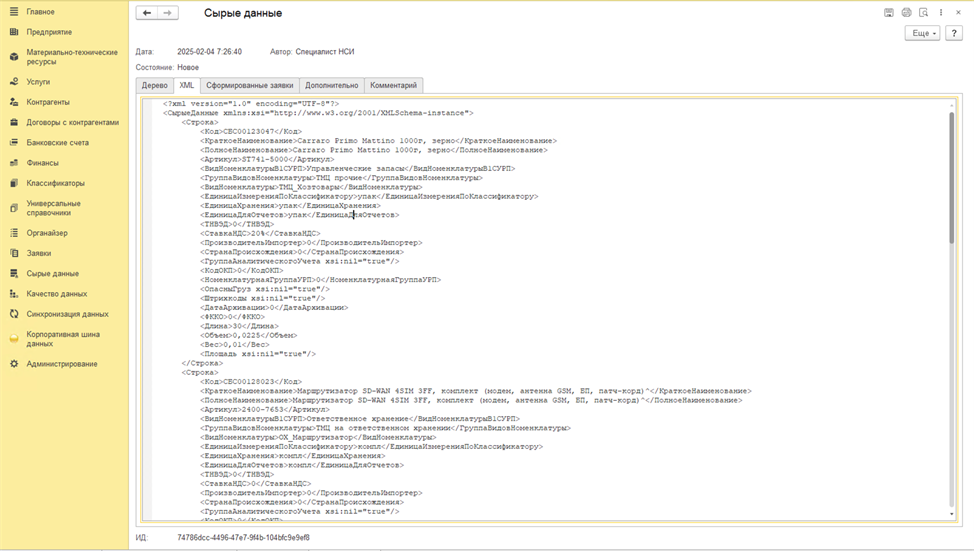Open the Комментарий tab
Screen dimensions: 974x551
[x=393, y=86]
